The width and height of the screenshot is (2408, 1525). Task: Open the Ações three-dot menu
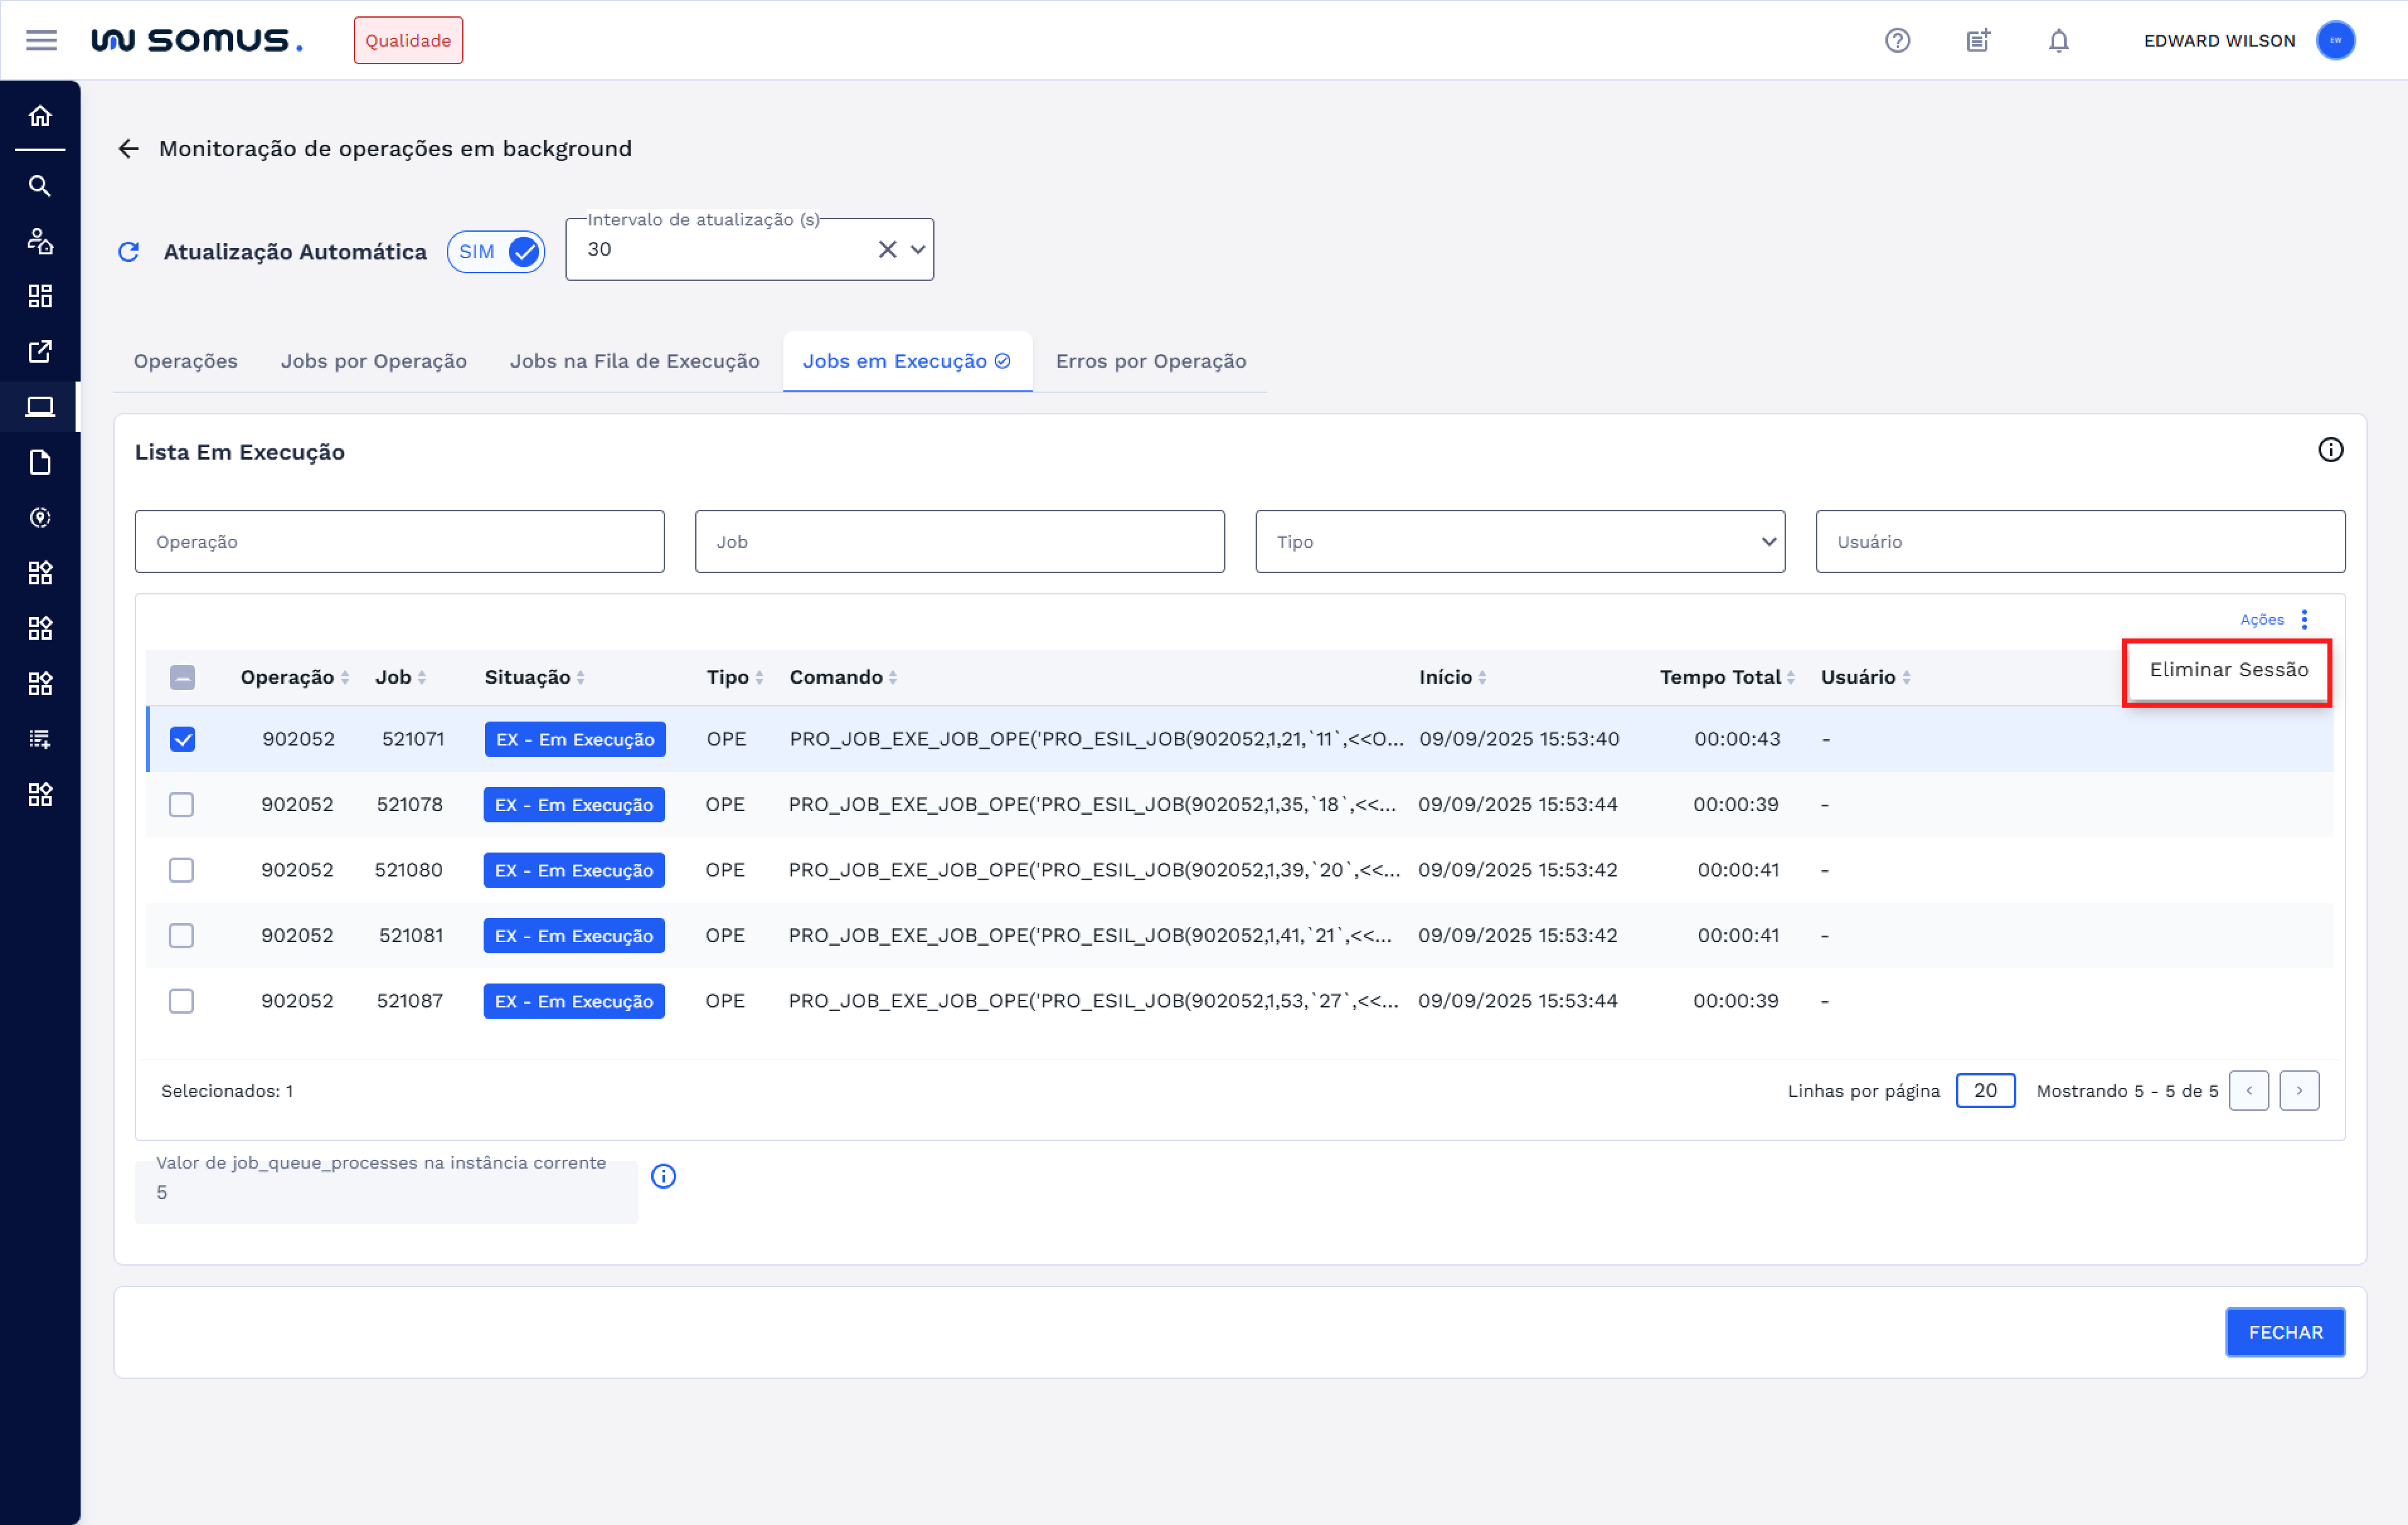[x=2304, y=619]
